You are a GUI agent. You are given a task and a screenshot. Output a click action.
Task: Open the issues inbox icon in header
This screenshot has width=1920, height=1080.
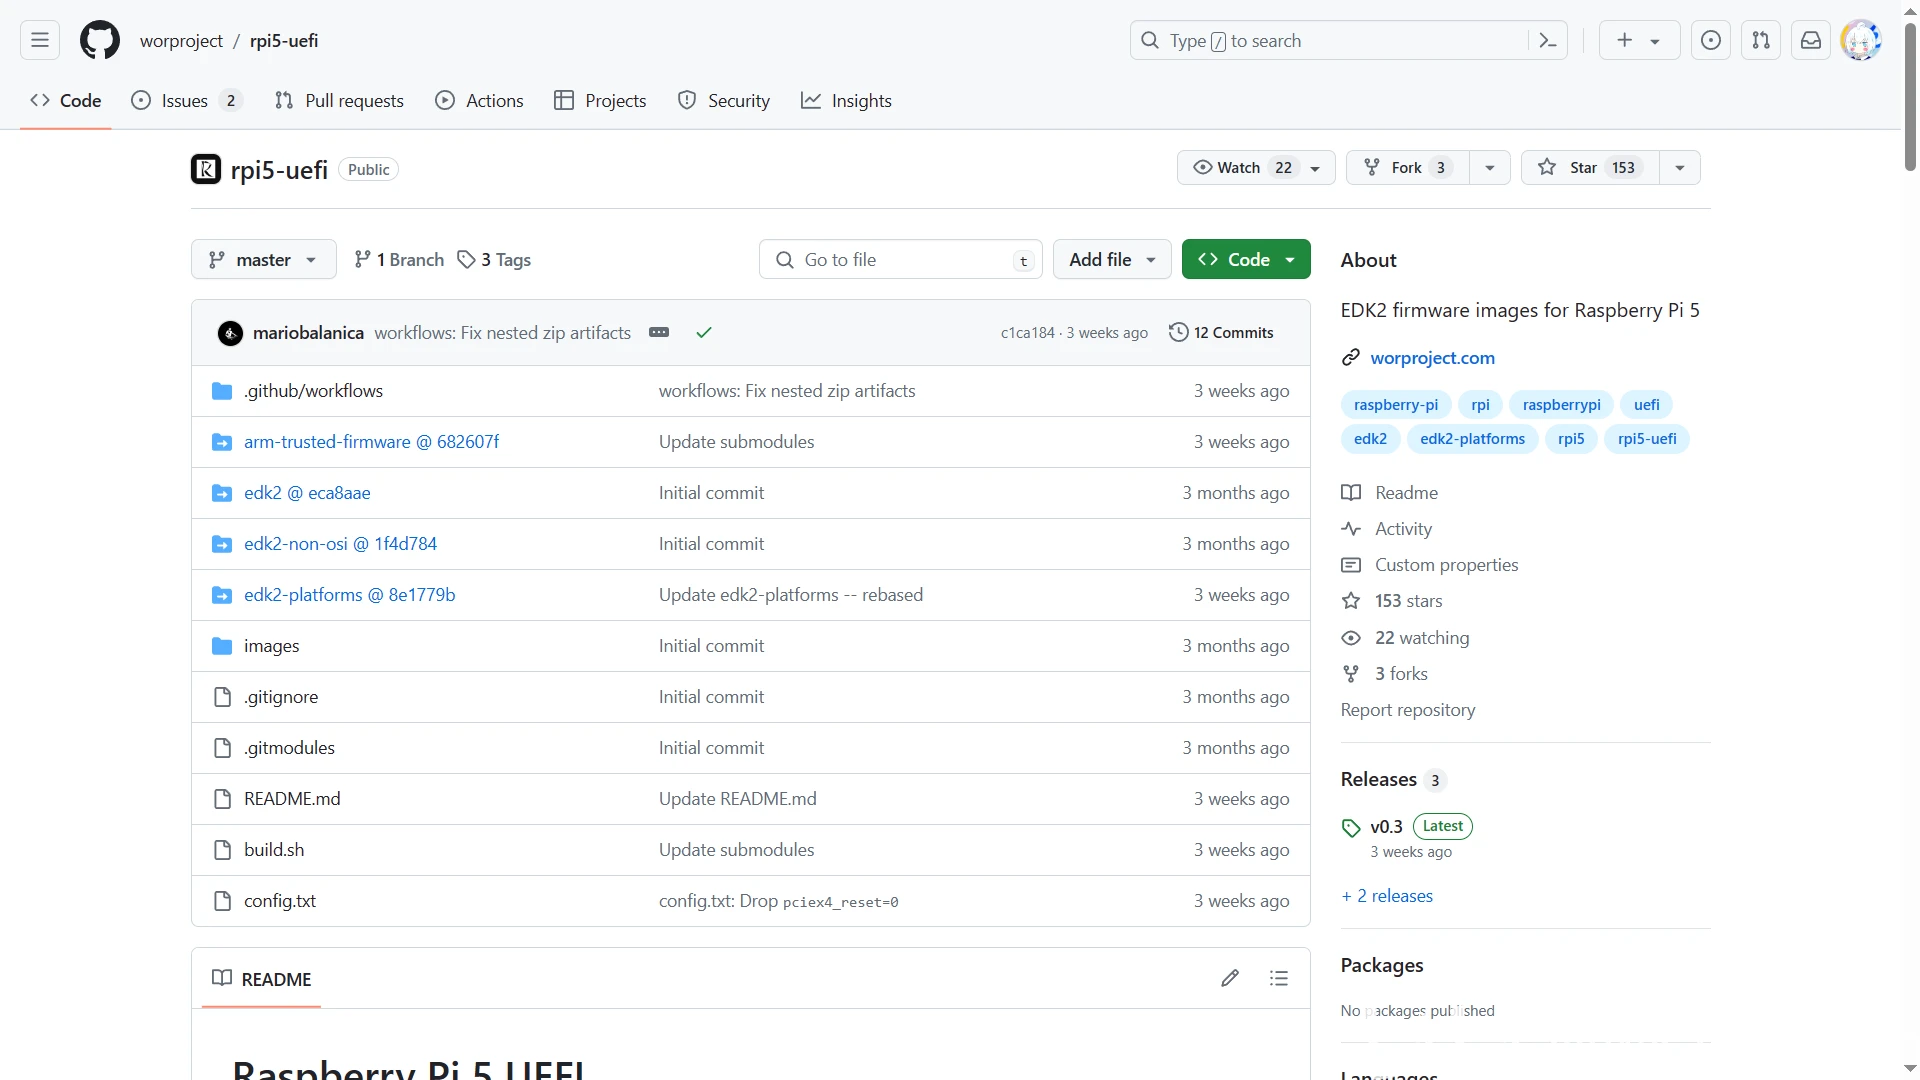coord(1711,41)
